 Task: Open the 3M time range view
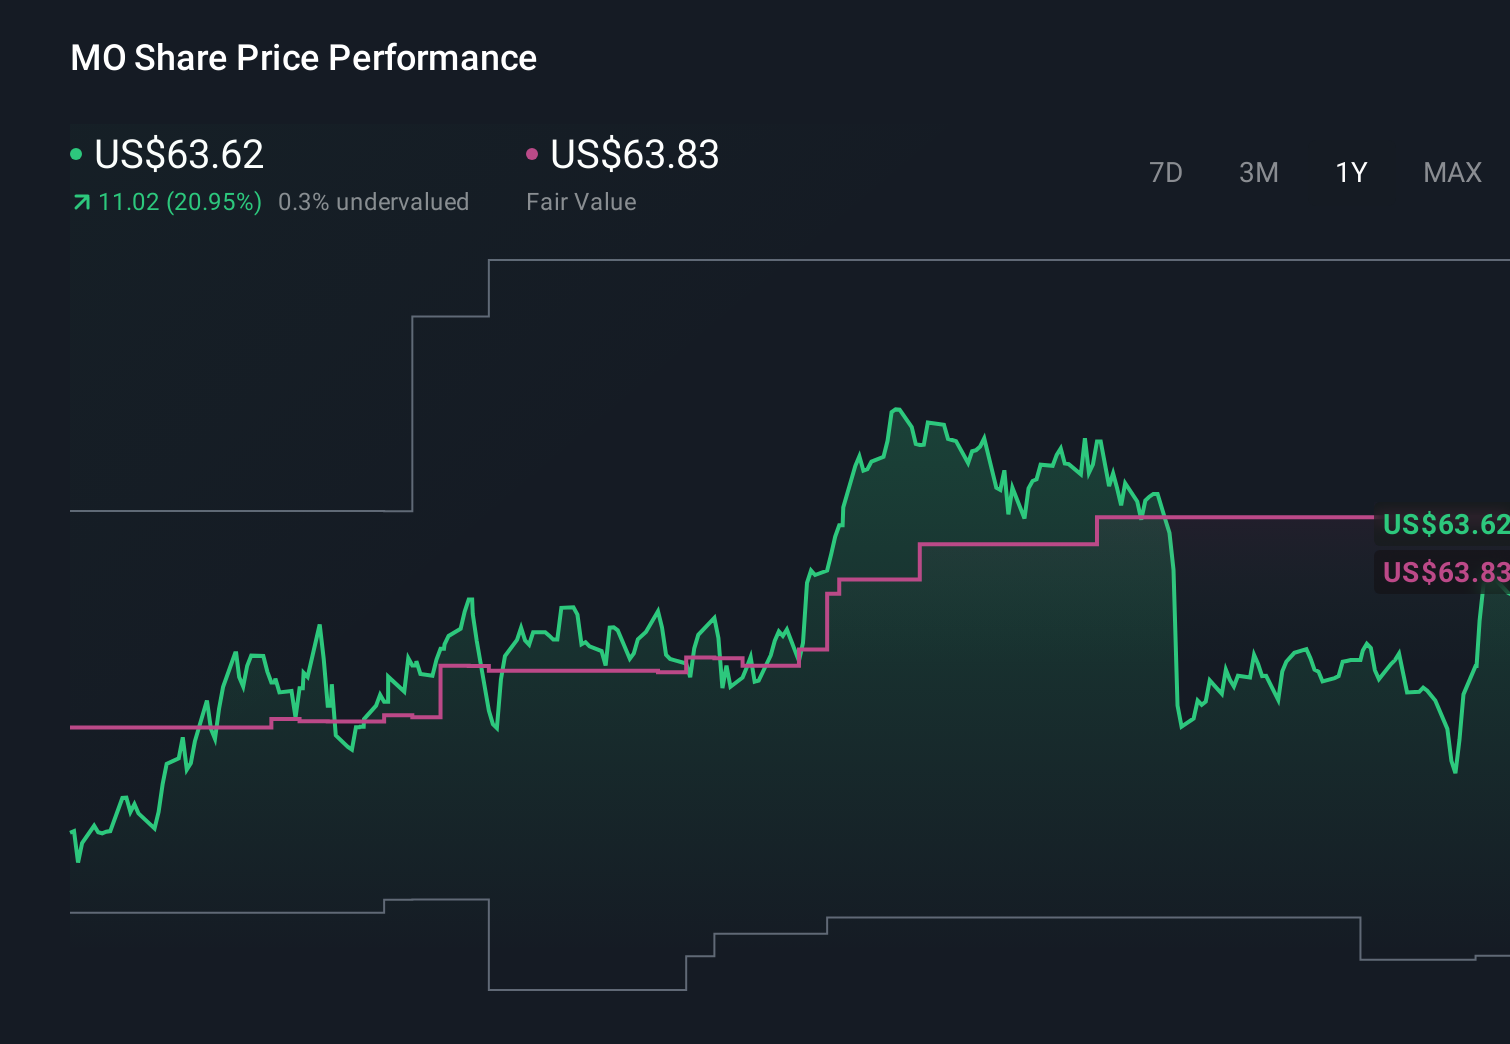(1258, 172)
